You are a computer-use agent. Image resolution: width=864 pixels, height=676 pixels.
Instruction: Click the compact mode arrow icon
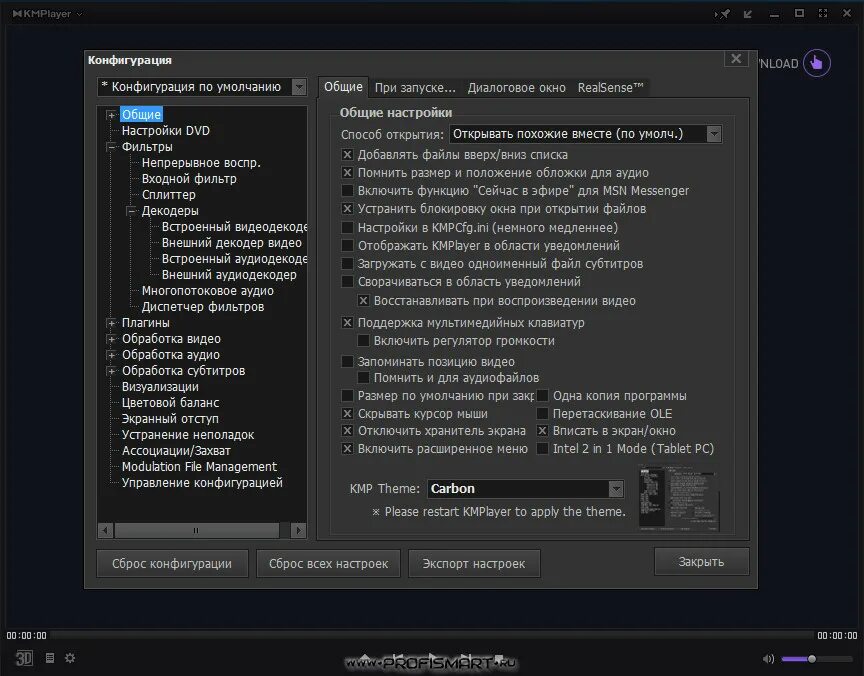(748, 14)
